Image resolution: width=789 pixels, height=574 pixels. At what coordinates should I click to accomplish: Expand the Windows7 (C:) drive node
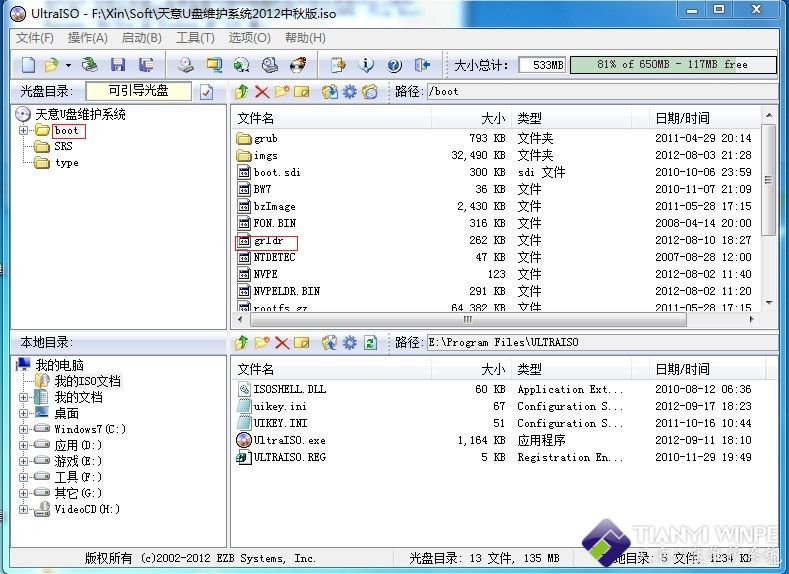tap(24, 430)
